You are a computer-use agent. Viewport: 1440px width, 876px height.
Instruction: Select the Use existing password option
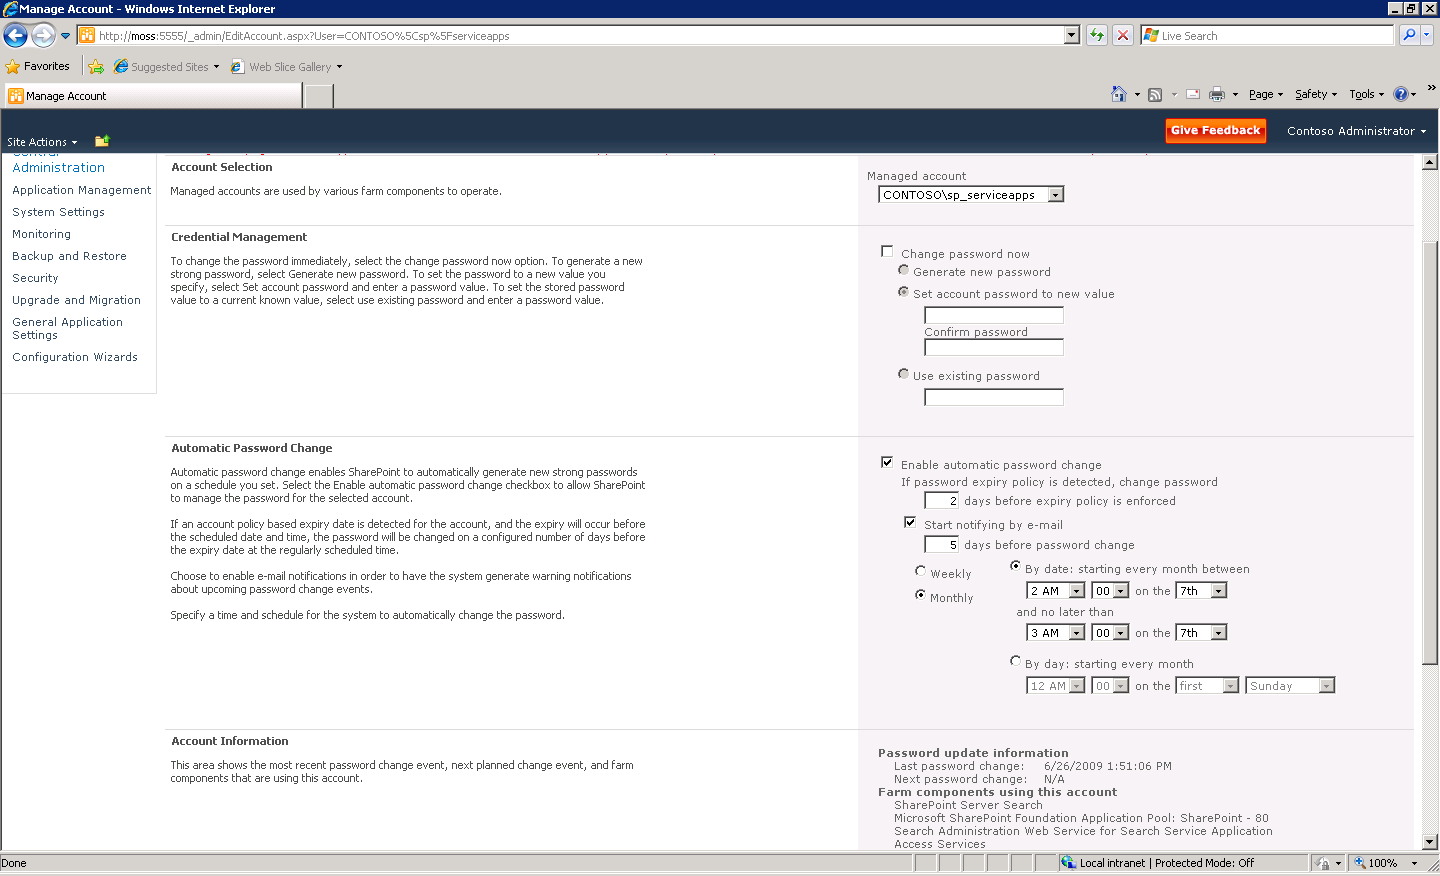point(903,374)
